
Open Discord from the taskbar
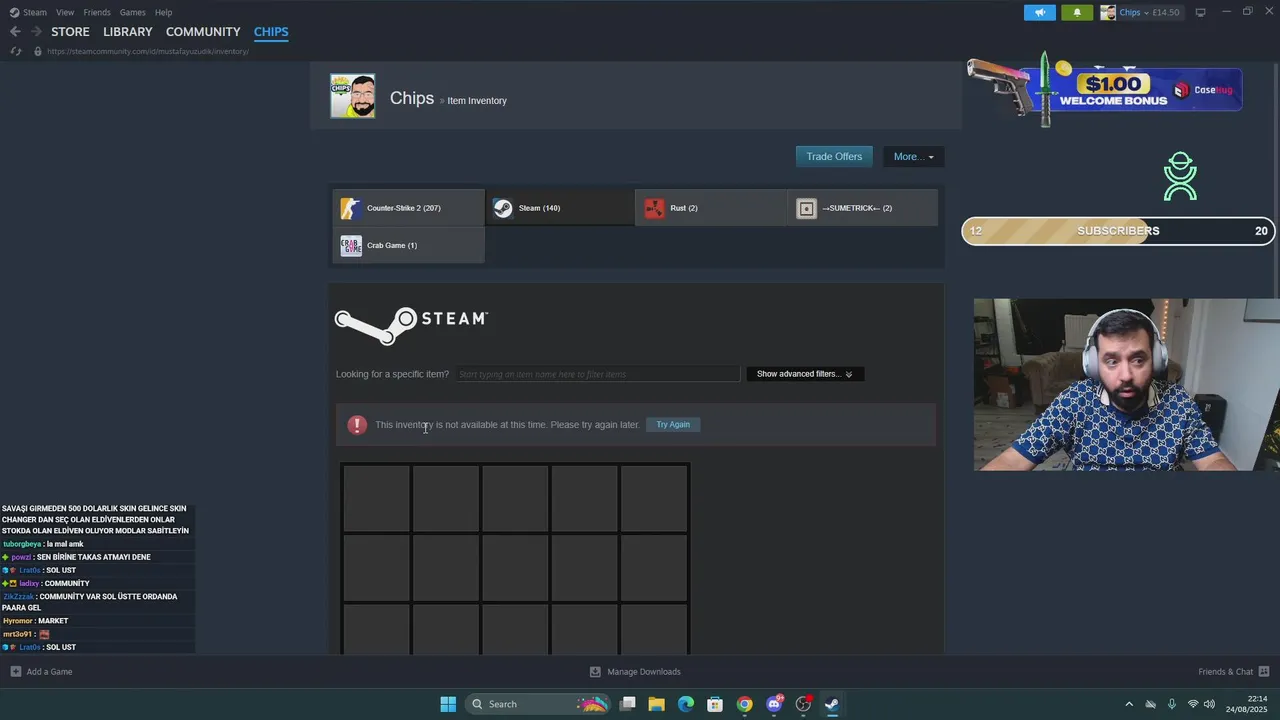coord(774,704)
